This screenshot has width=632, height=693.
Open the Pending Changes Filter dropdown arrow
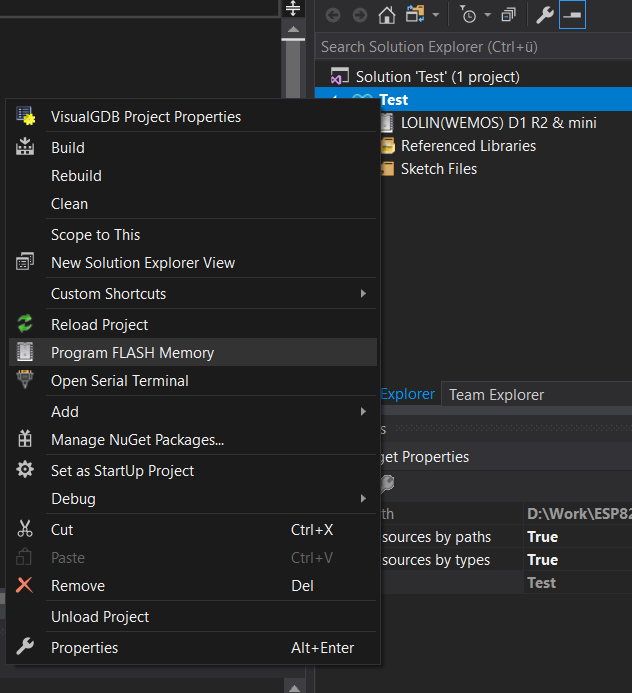click(488, 15)
